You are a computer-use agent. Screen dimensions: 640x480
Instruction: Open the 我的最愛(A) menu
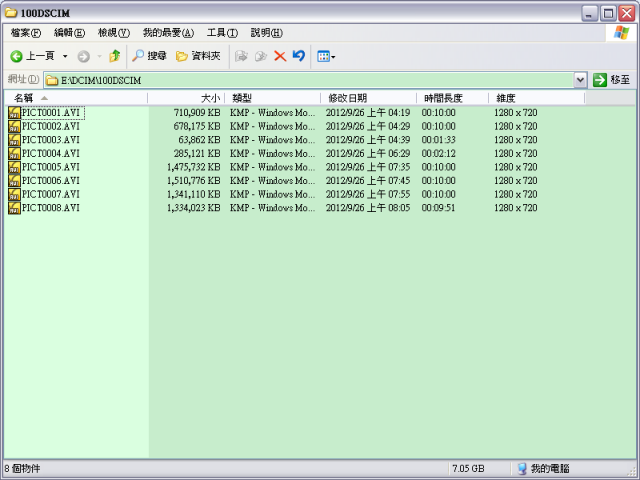(168, 33)
